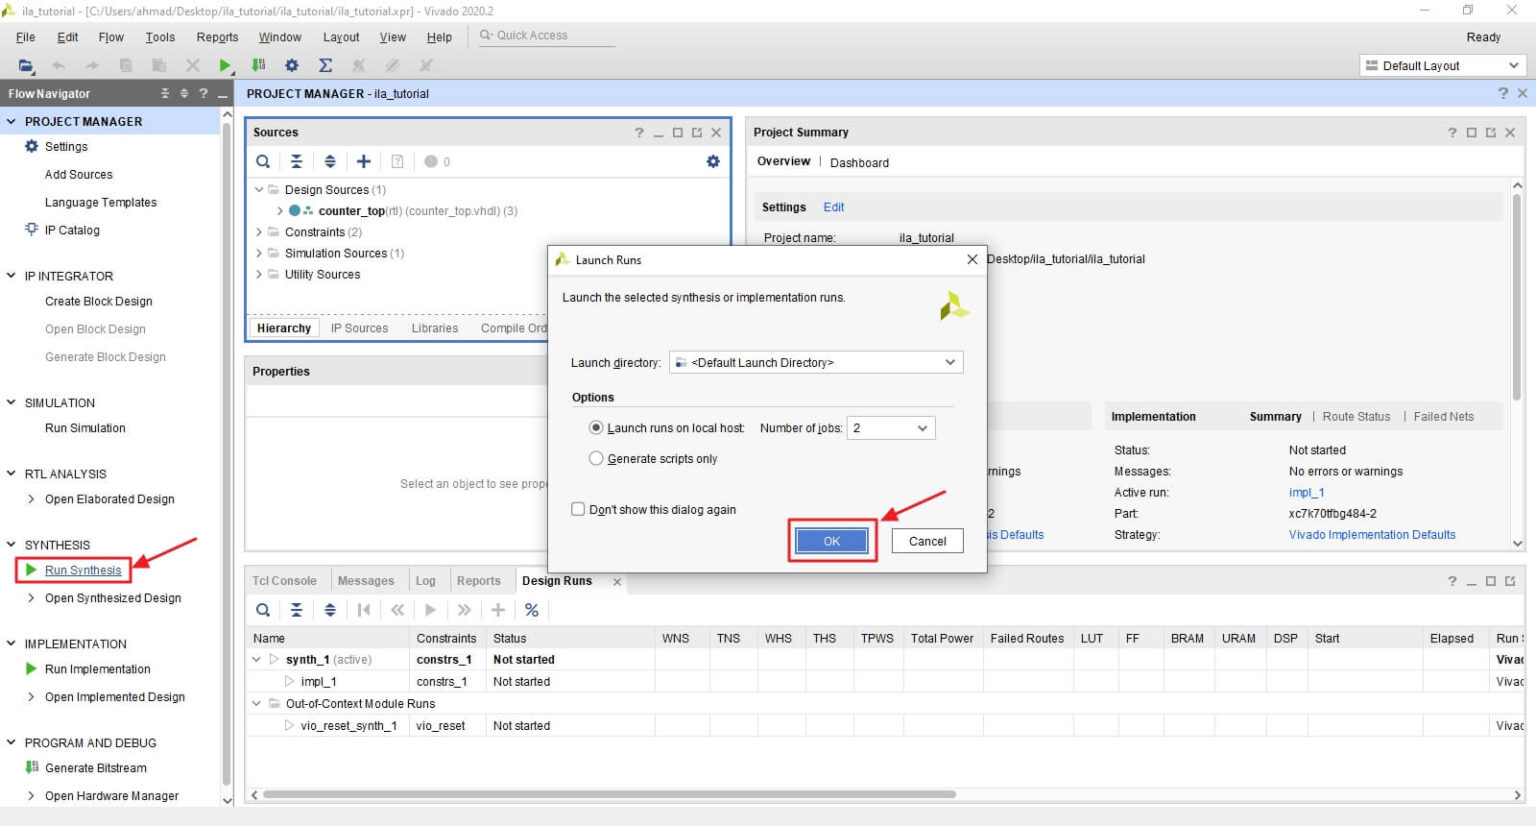Switch to the Tcl Console tab
Image resolution: width=1536 pixels, height=826 pixels.
coord(285,580)
